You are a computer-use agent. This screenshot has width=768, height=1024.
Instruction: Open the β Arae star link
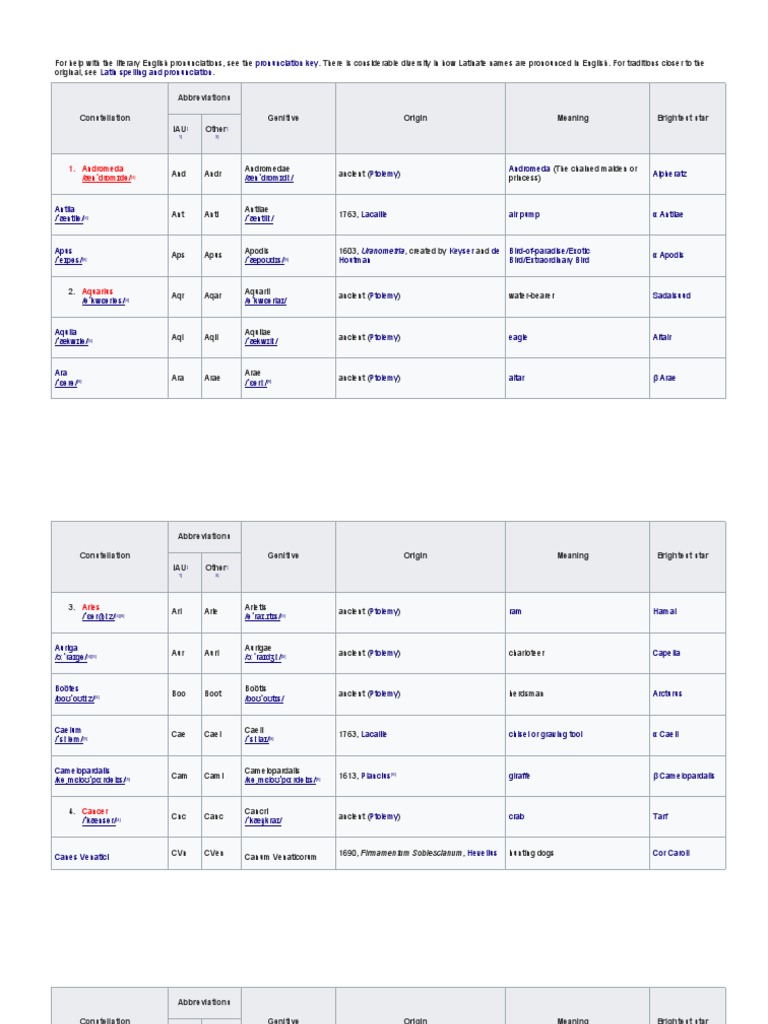[668, 378]
